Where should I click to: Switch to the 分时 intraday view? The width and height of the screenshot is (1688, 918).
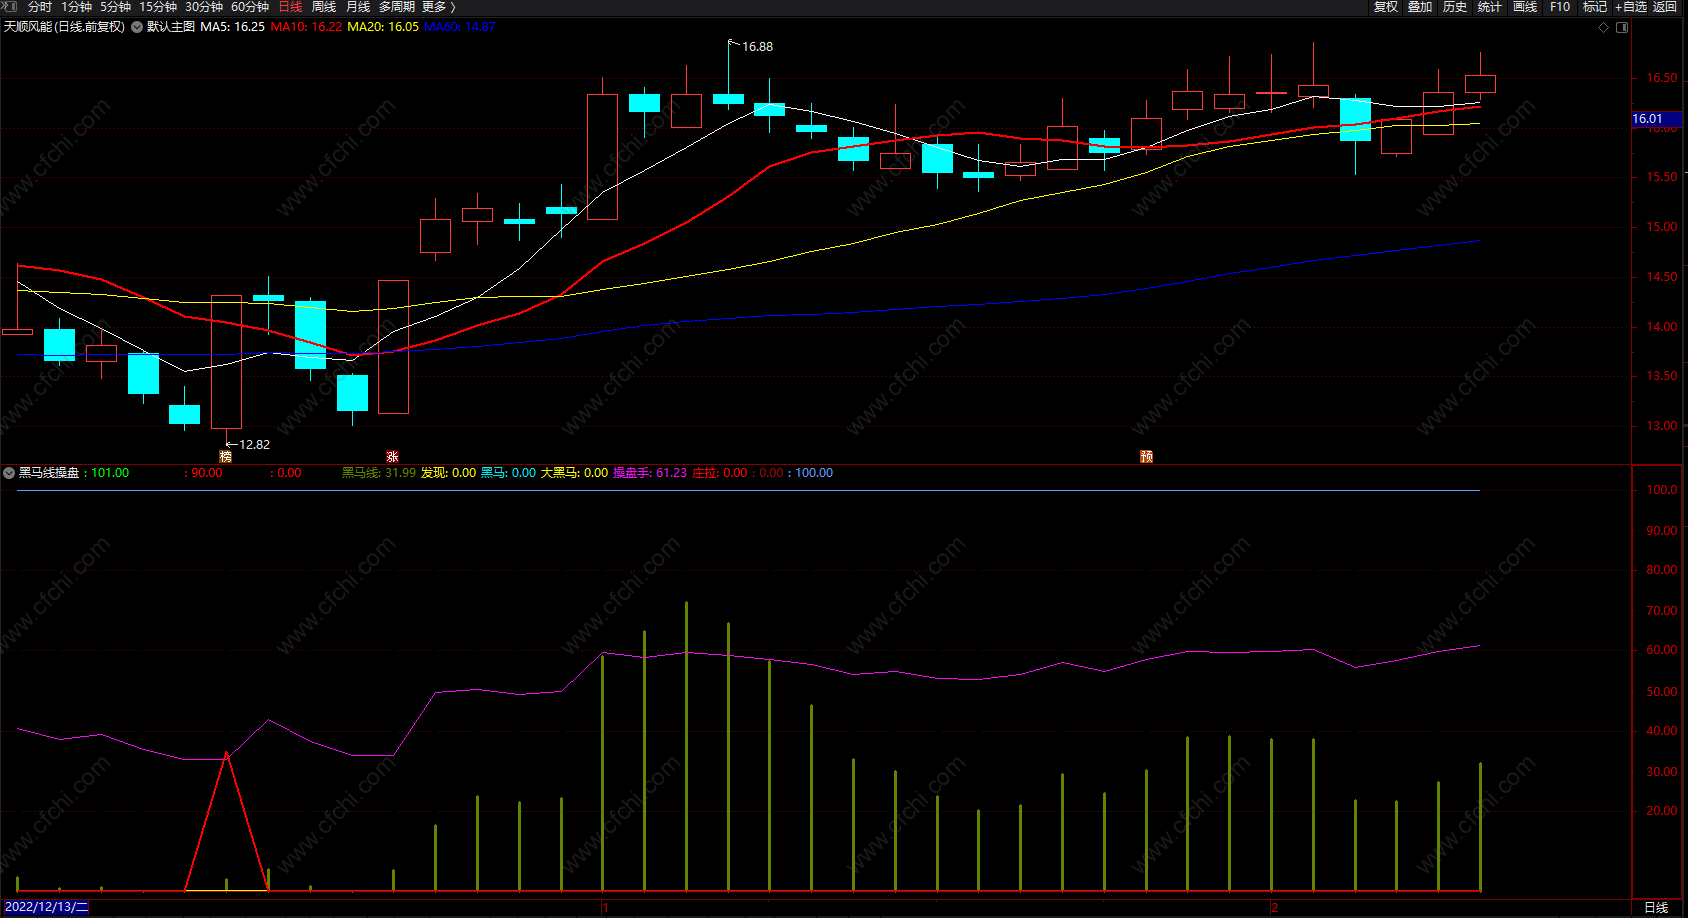click(39, 7)
